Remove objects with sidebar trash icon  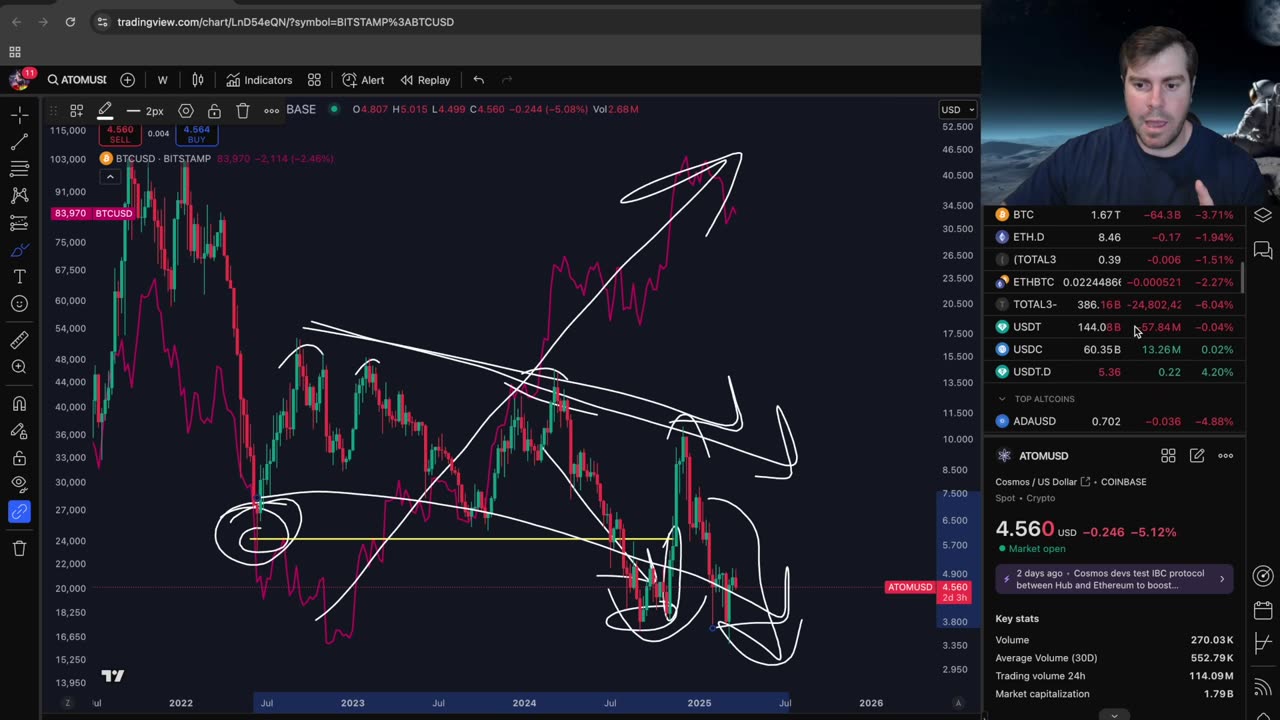pos(19,548)
